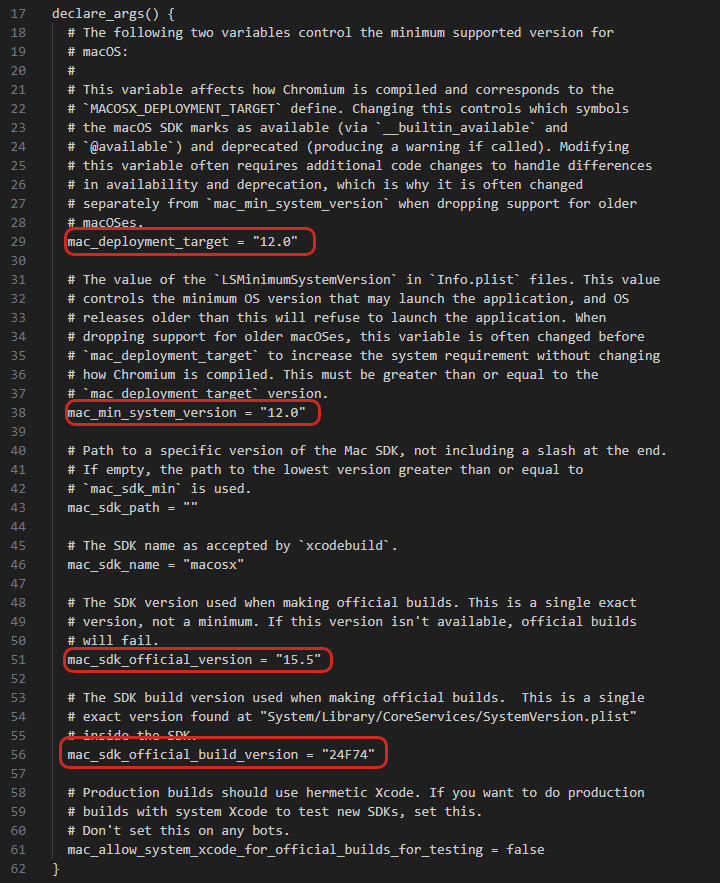Screen dimensions: 720x883
Task: Click line number 29 in the gutter
Action: pos(18,242)
